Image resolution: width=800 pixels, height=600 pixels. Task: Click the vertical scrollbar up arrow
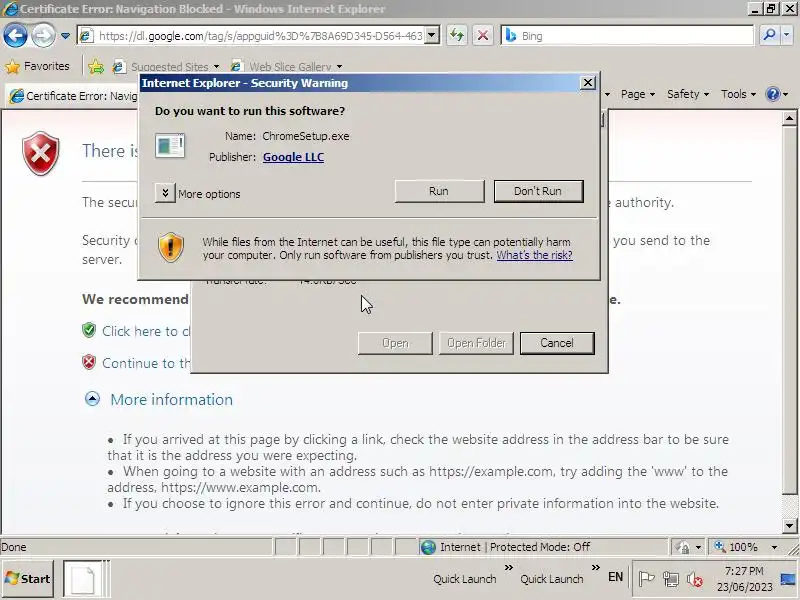pos(789,118)
